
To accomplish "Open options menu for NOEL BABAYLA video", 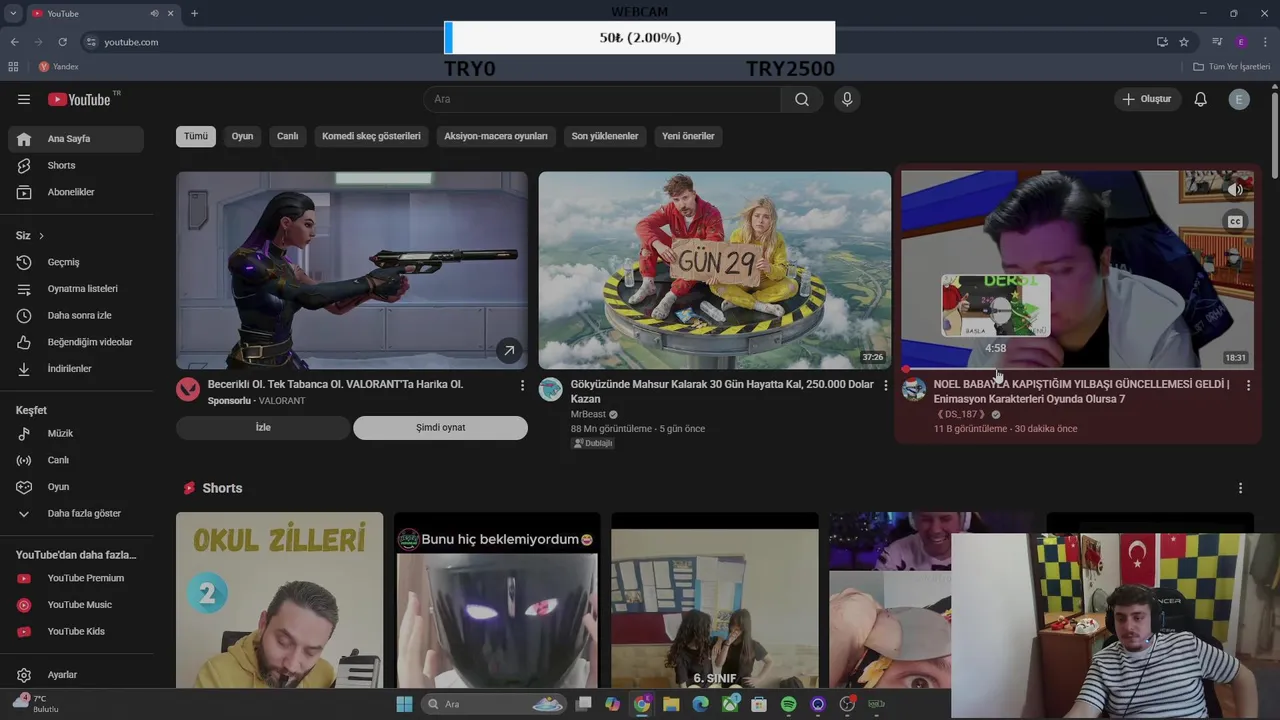I will pyautogui.click(x=1248, y=385).
